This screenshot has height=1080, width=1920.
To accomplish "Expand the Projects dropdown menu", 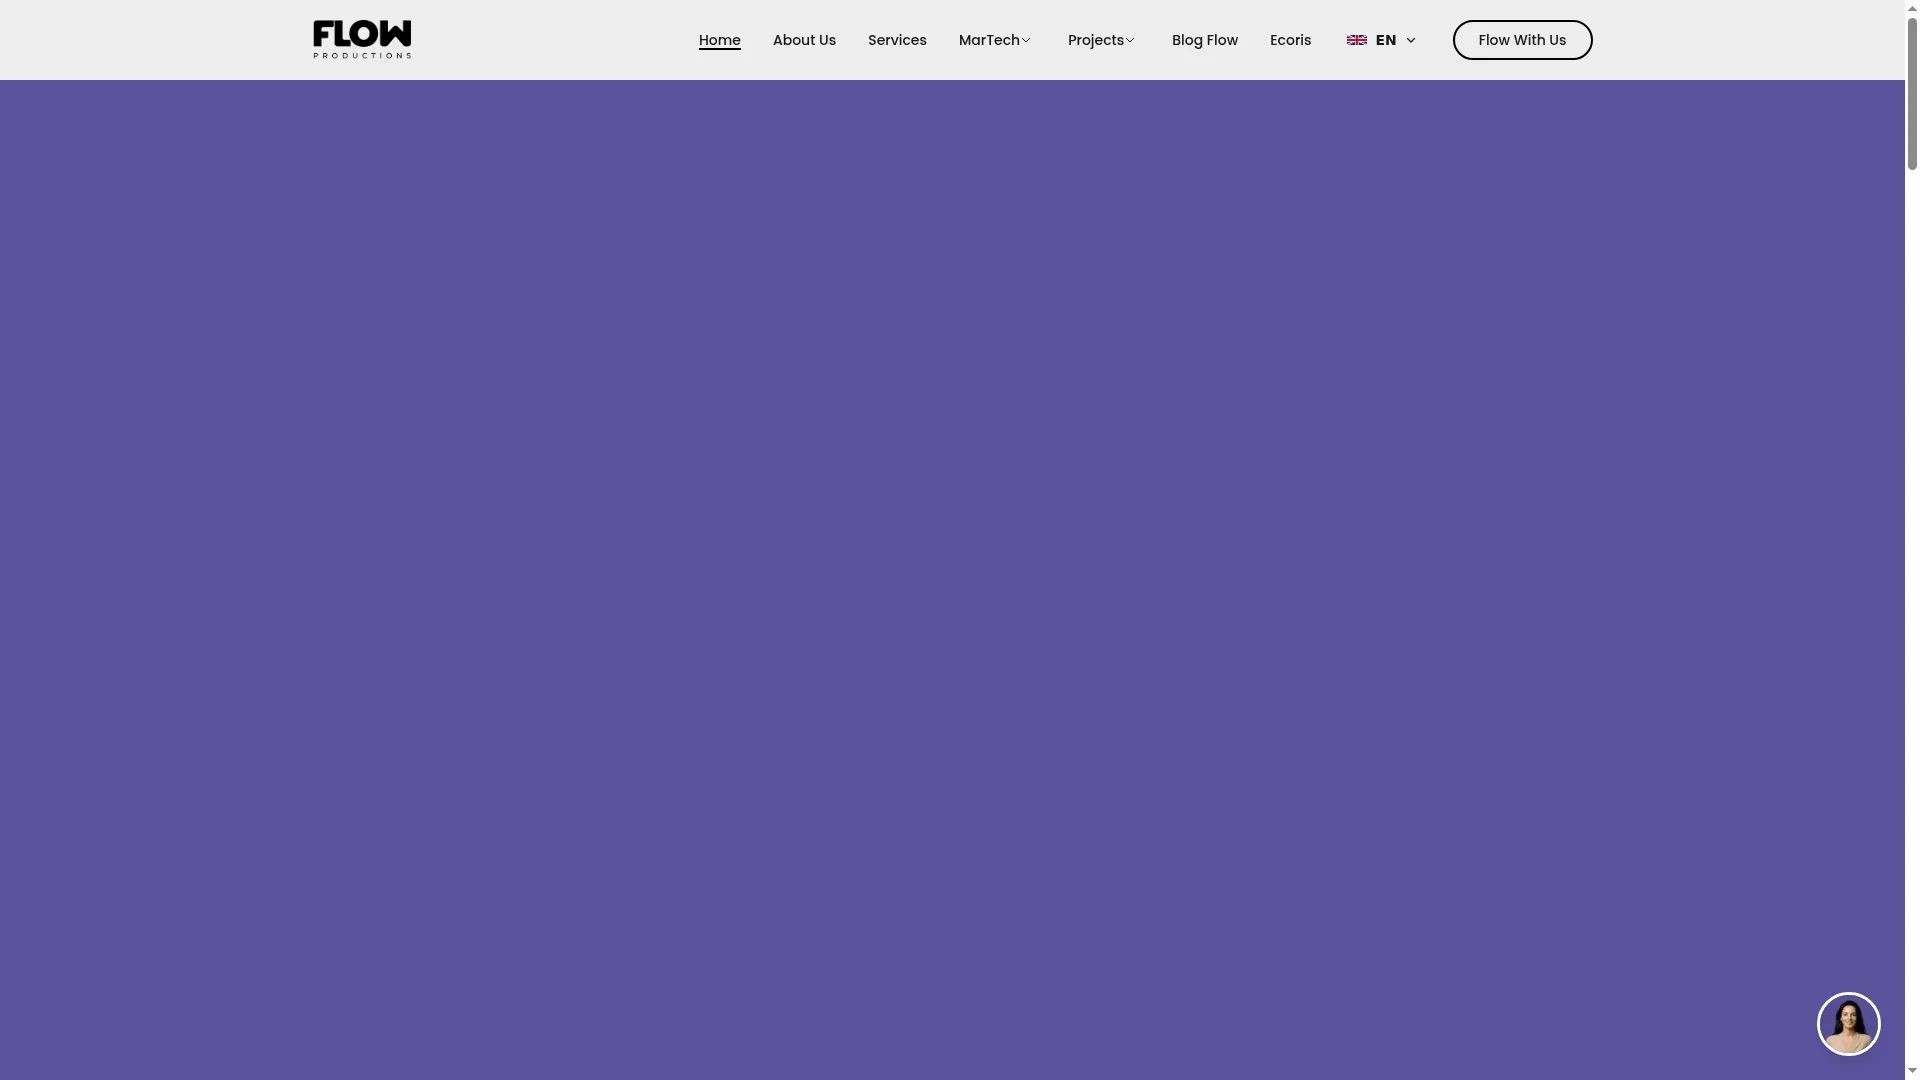I will [1102, 40].
